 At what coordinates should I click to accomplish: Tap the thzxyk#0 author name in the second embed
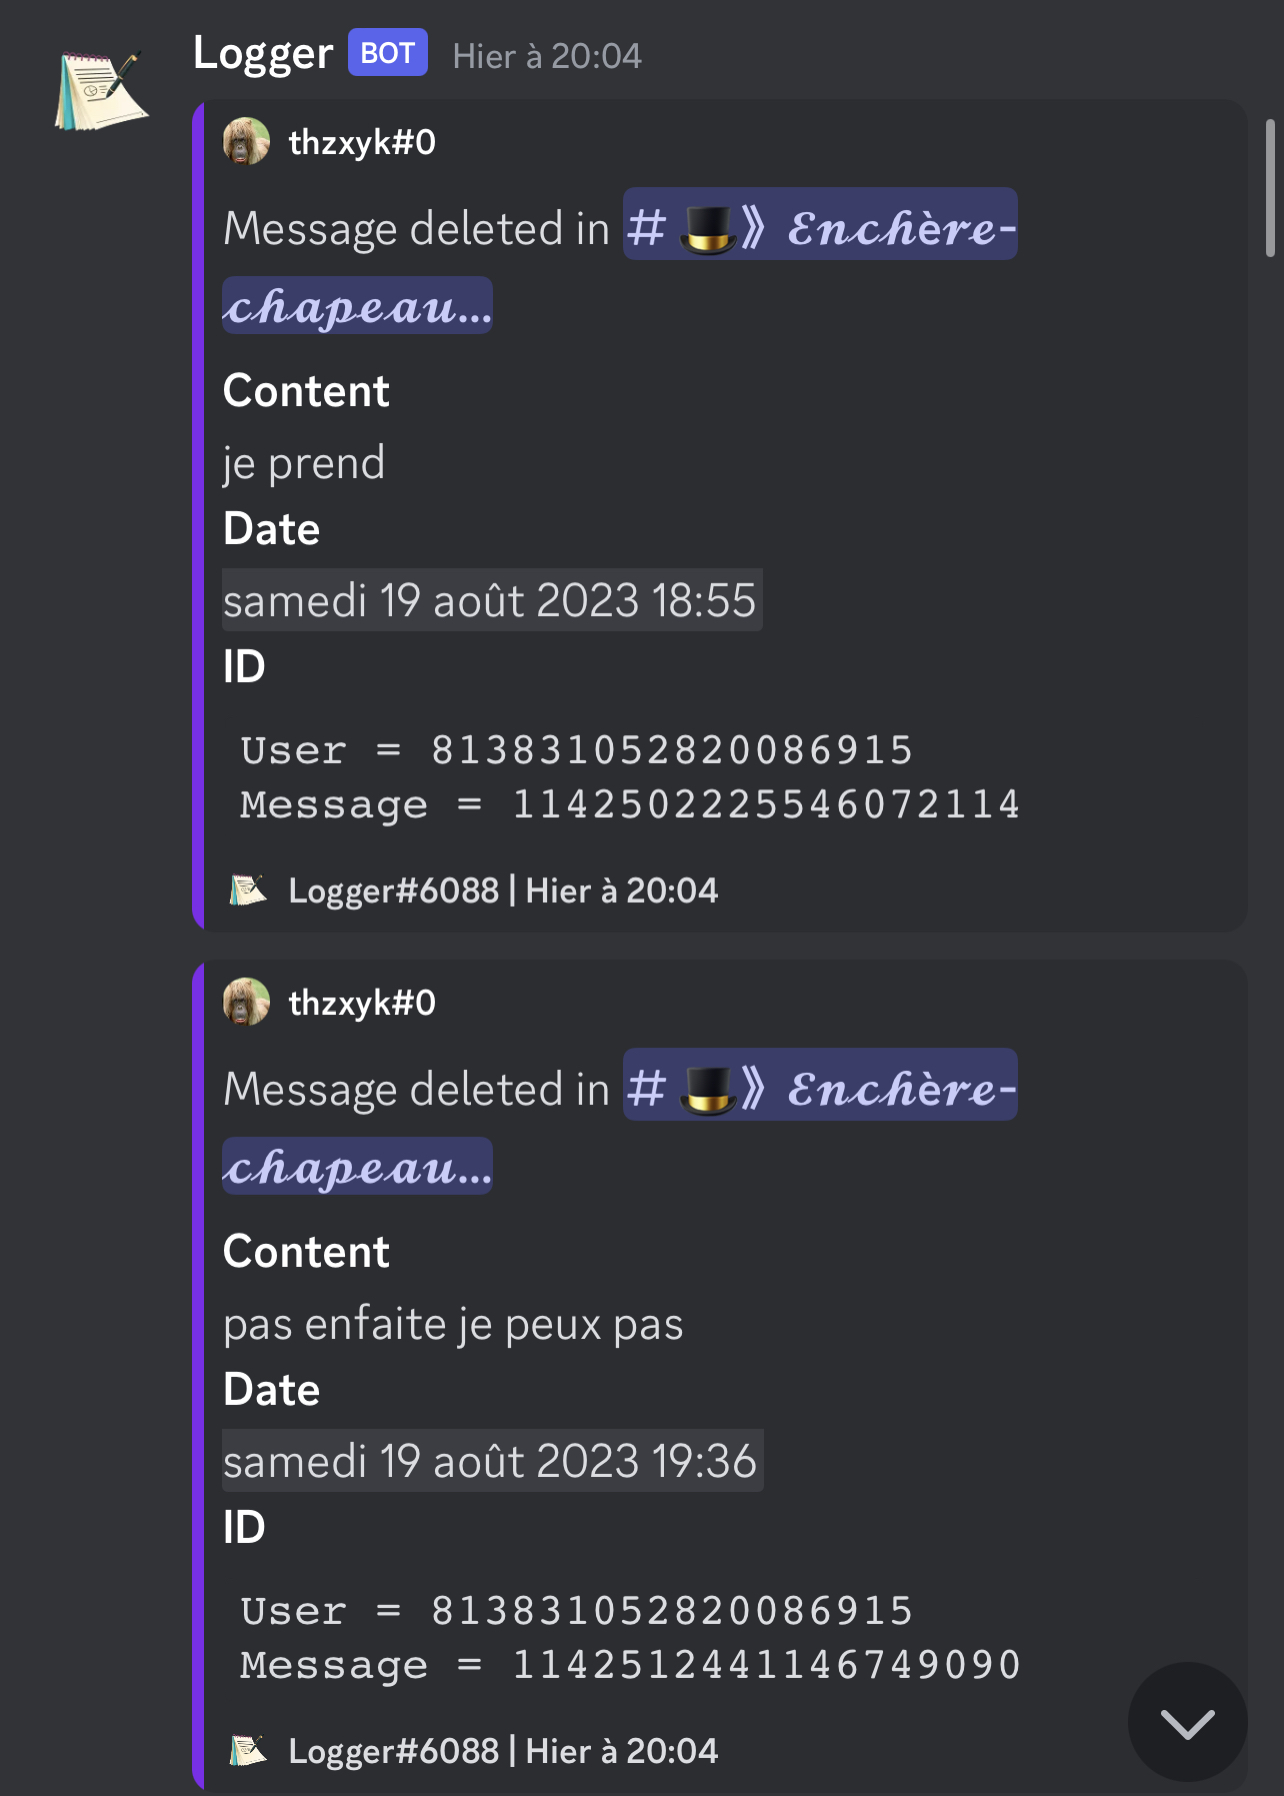(362, 1003)
